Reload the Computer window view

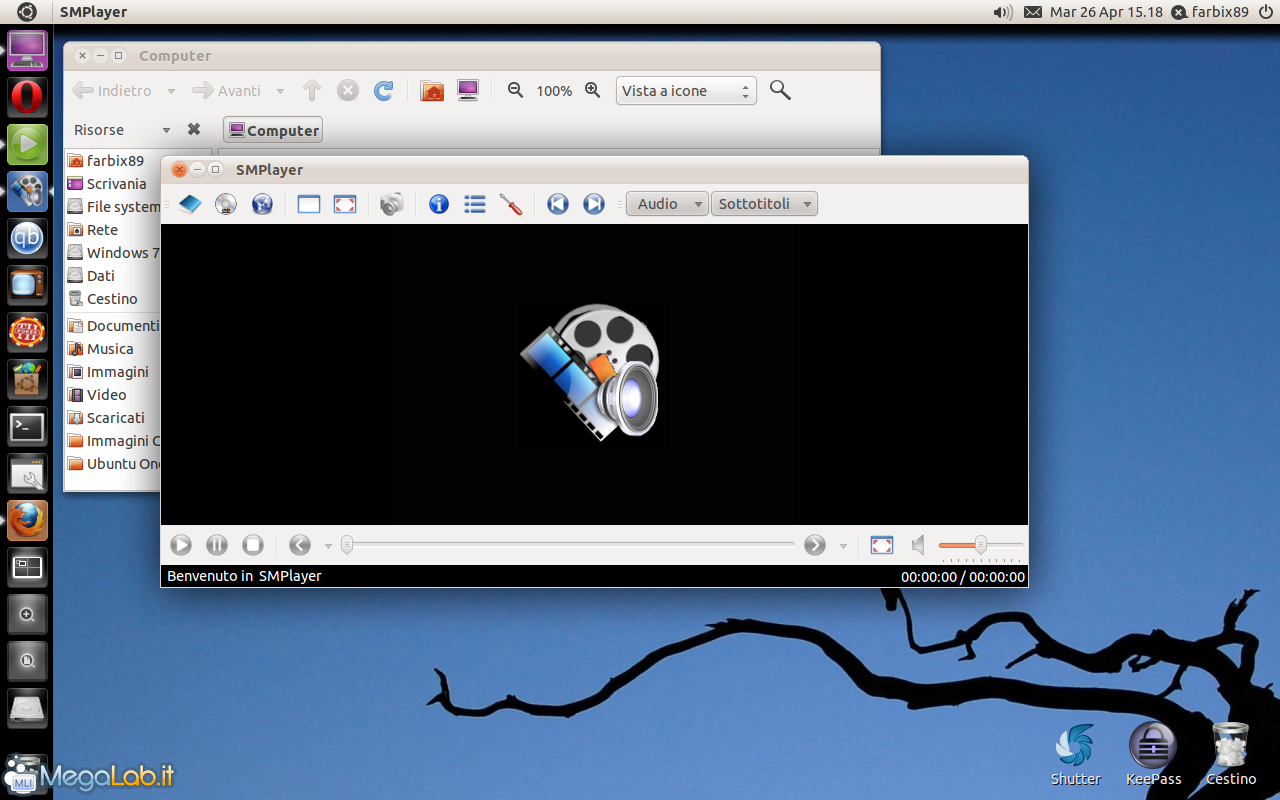pyautogui.click(x=383, y=91)
